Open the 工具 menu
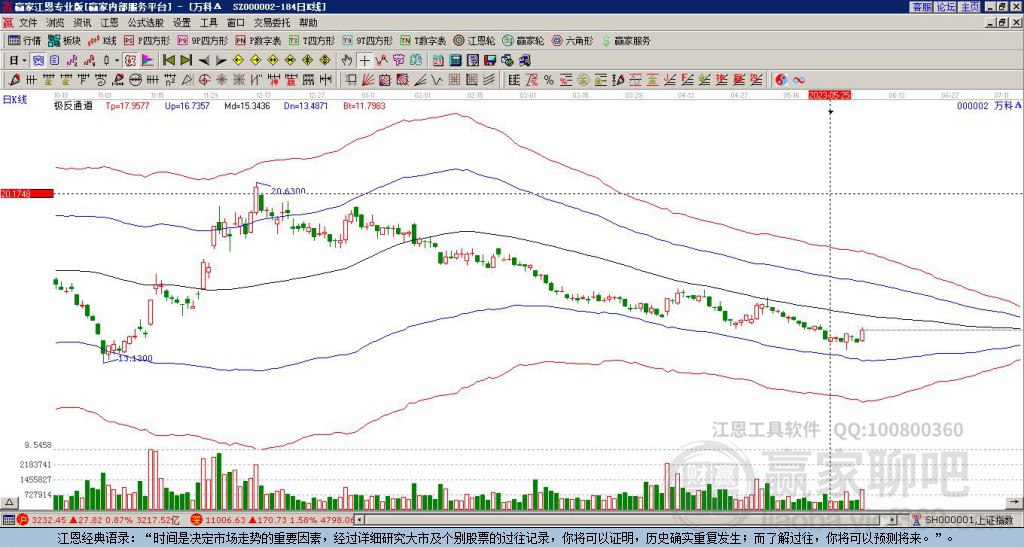This screenshot has height=548, width=1024. pos(209,23)
